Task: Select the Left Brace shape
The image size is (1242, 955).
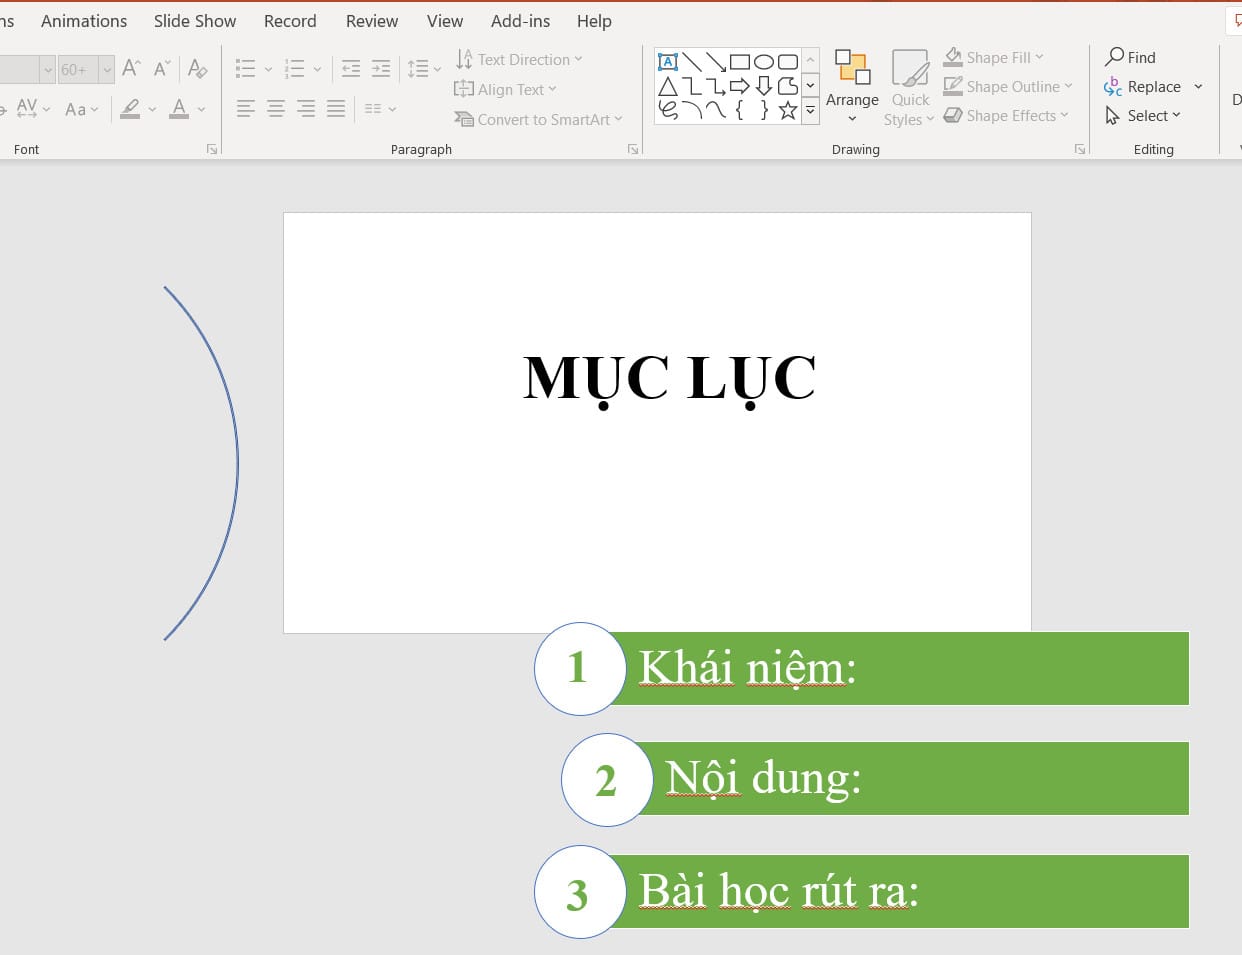Action: 740,110
